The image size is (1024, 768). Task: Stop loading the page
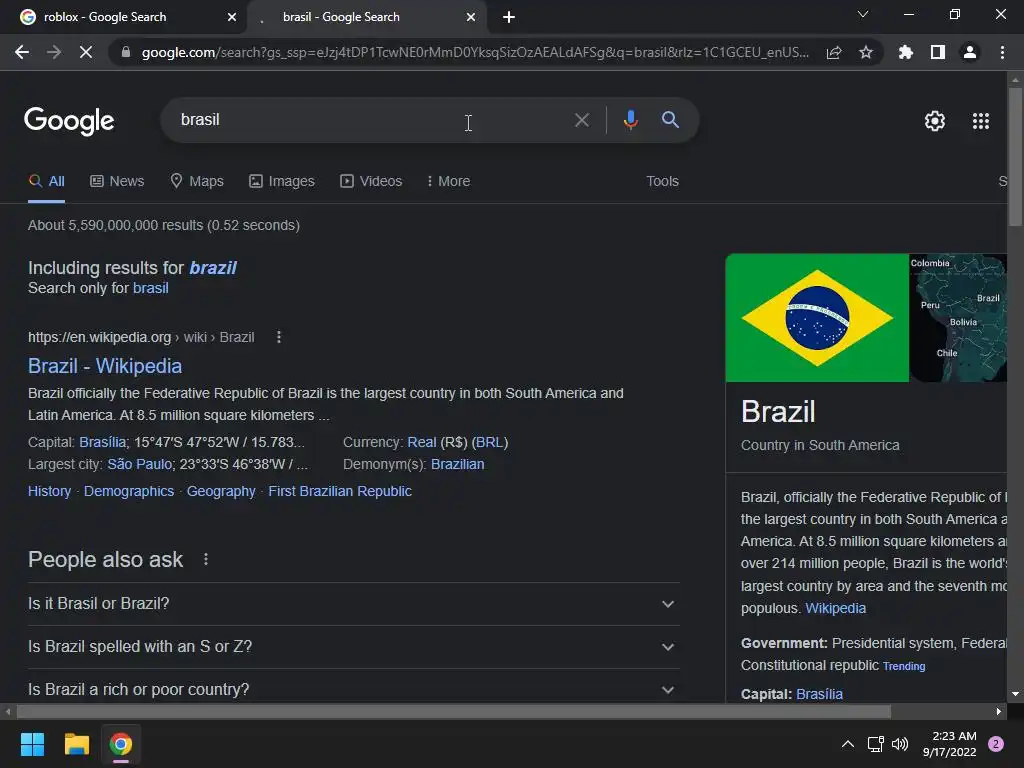point(86,52)
